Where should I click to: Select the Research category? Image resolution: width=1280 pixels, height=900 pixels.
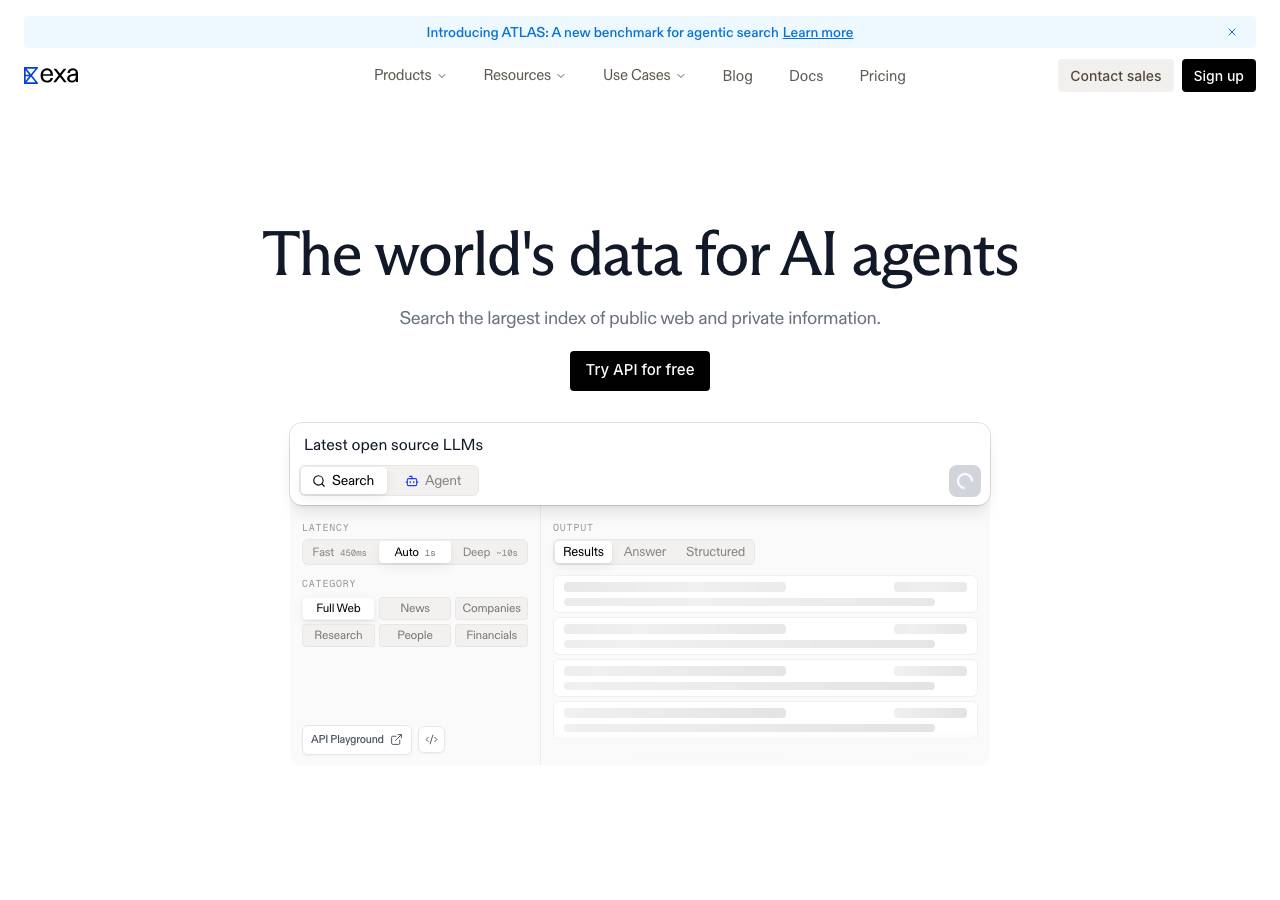(x=338, y=635)
